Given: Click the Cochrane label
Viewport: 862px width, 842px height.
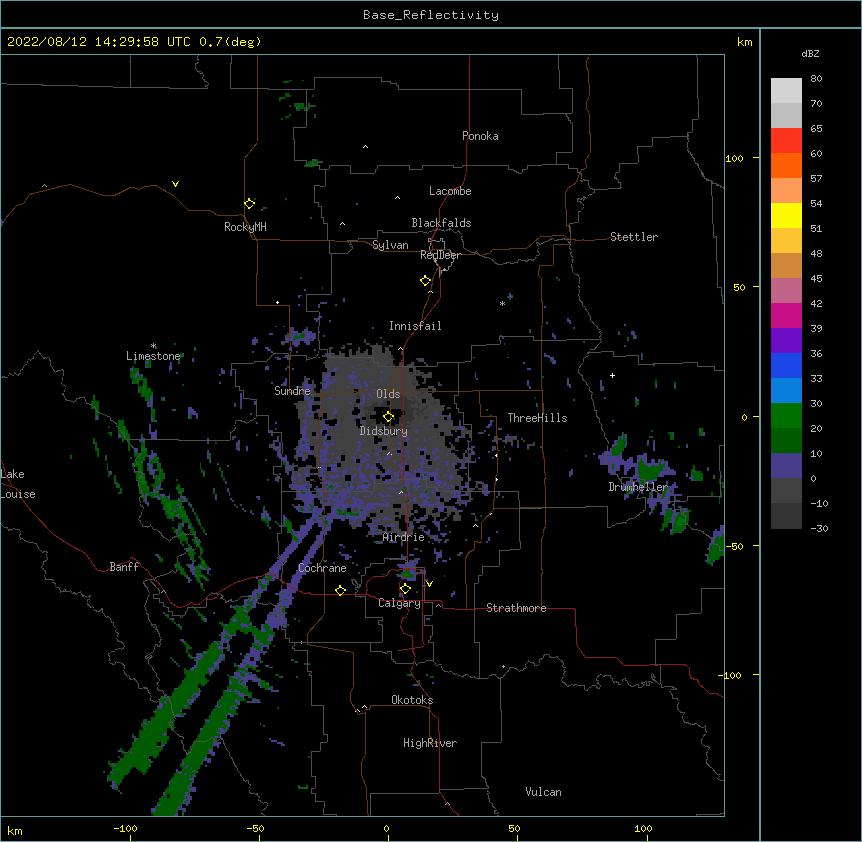Looking at the screenshot, I should 322,568.
